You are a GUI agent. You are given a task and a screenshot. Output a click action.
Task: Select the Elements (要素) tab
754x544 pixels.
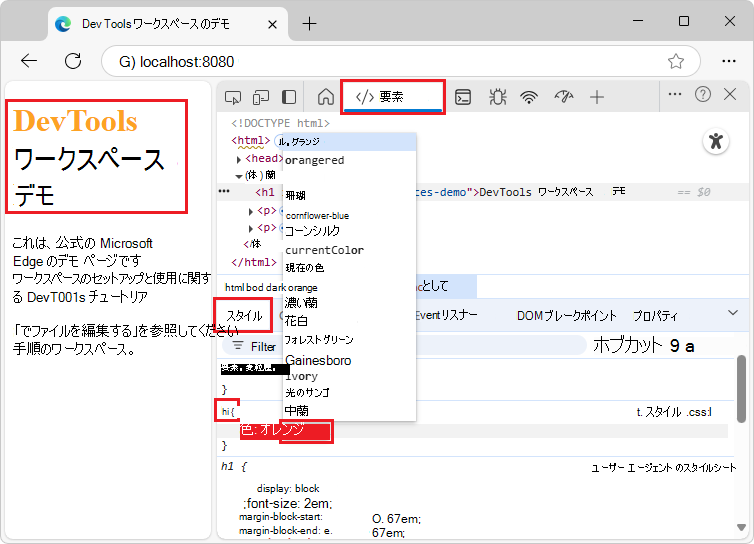(393, 97)
